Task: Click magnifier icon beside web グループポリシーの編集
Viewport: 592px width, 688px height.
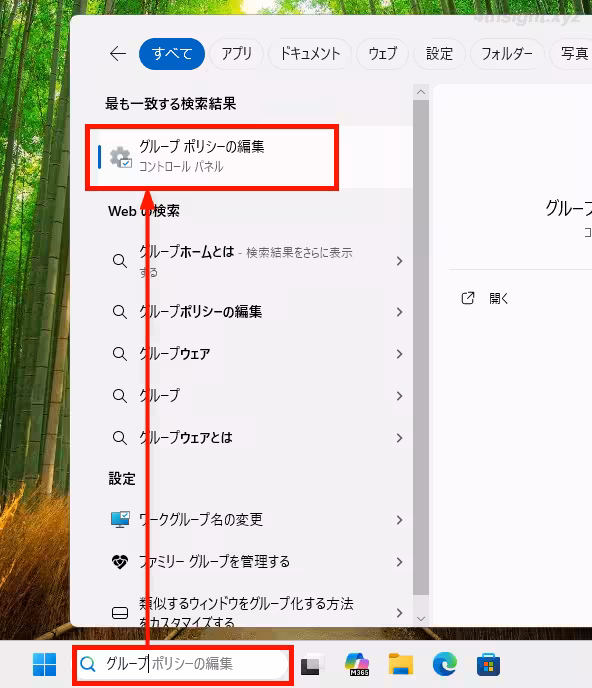Action: [x=120, y=312]
